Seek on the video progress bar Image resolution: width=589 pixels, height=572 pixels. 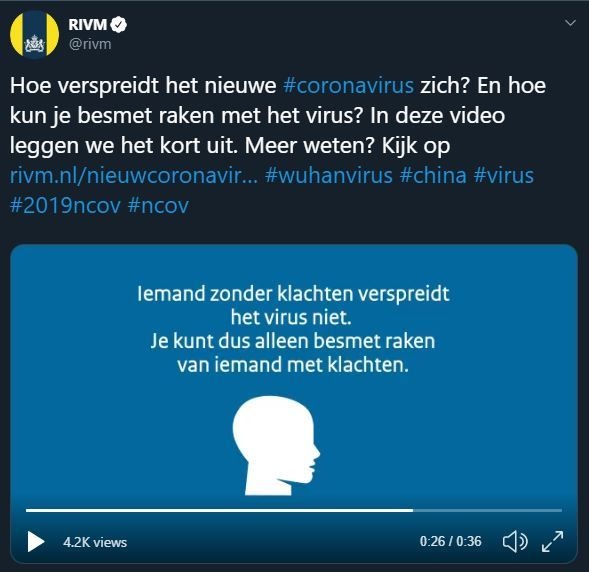[294, 510]
